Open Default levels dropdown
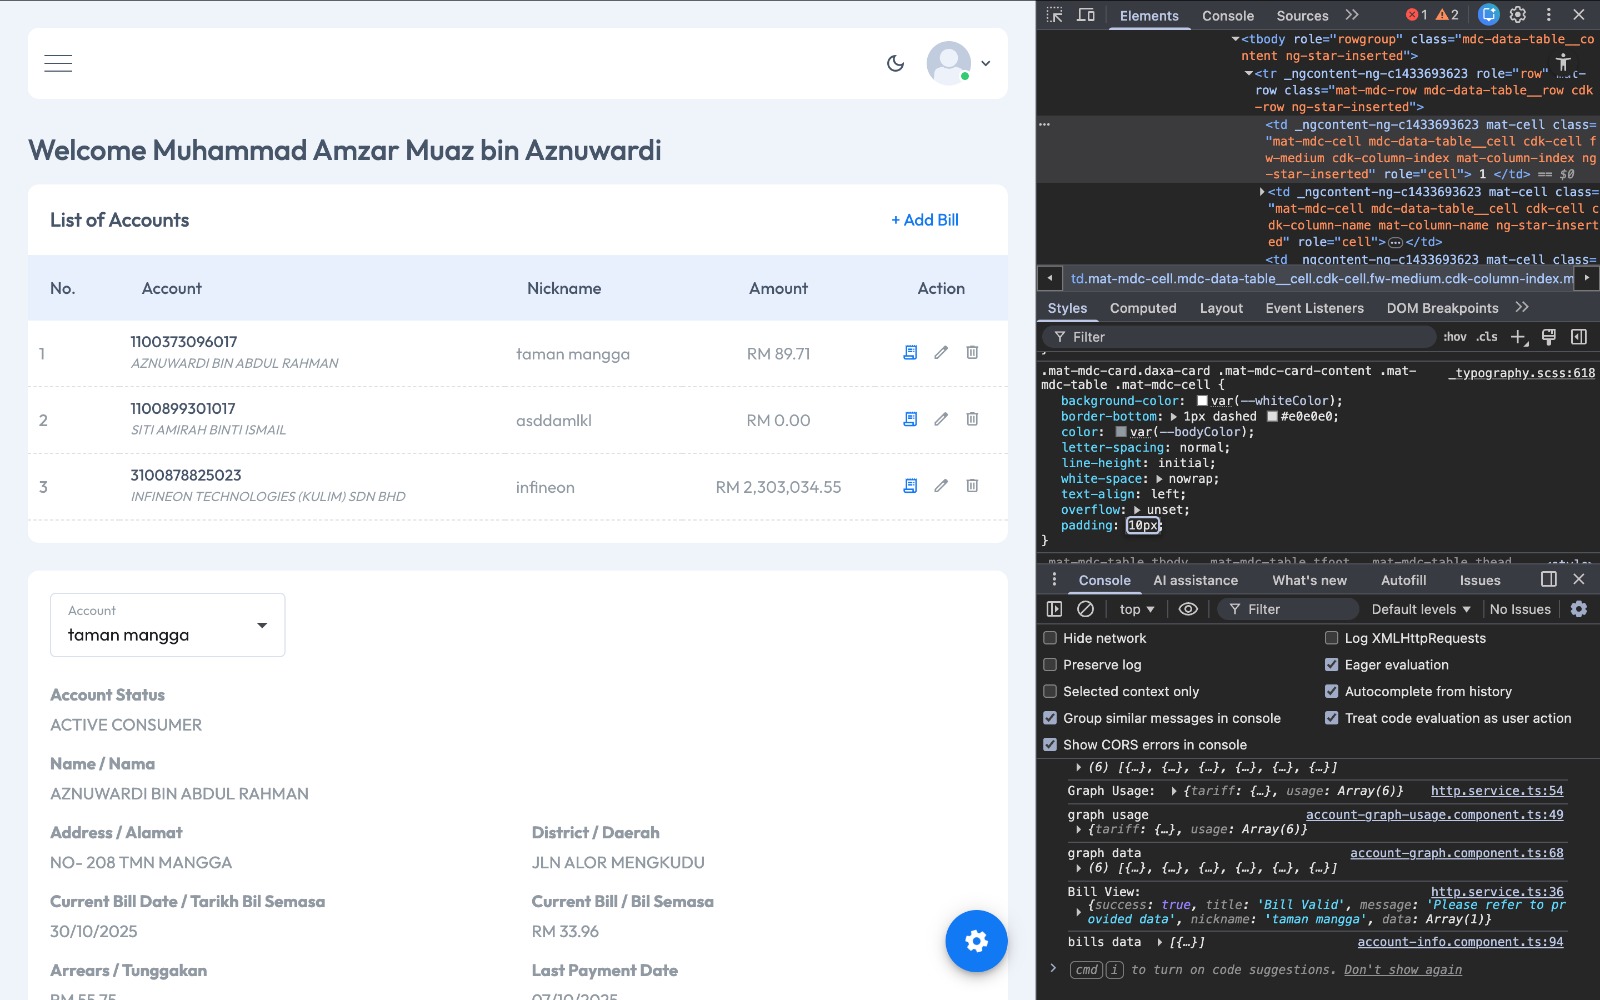The width and height of the screenshot is (1600, 1000). [x=1421, y=609]
